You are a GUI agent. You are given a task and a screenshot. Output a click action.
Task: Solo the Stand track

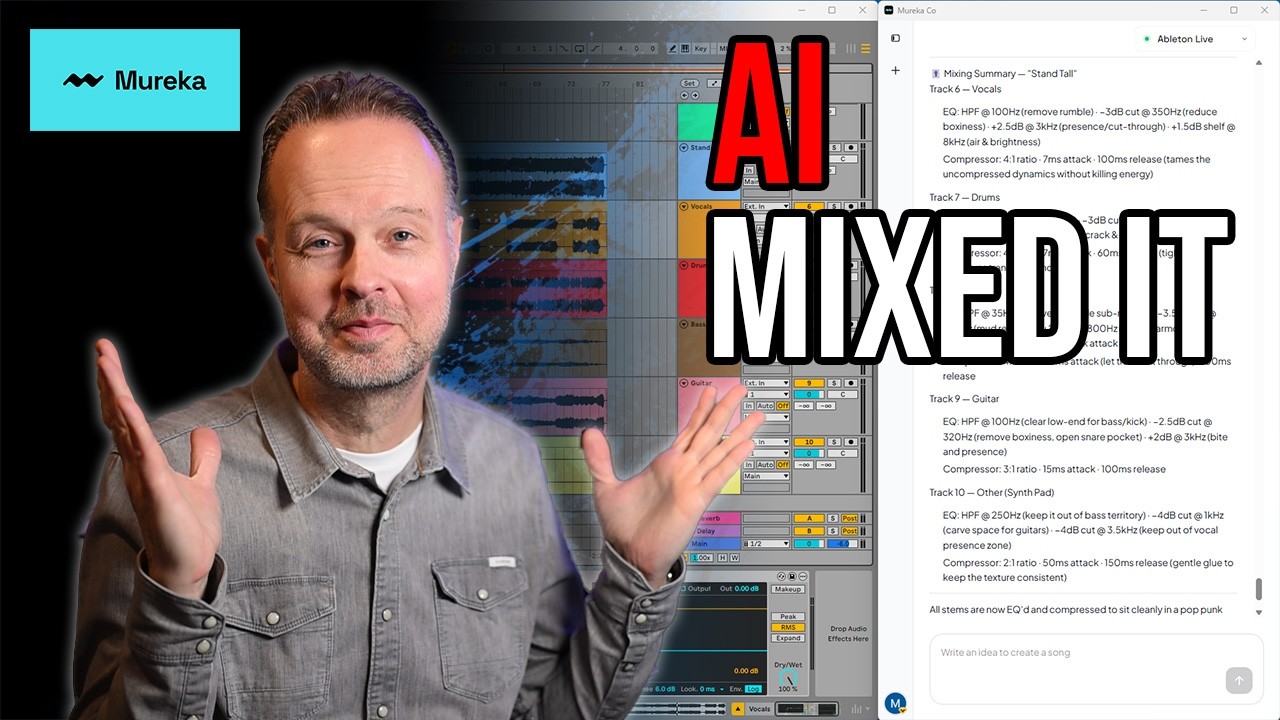834,147
